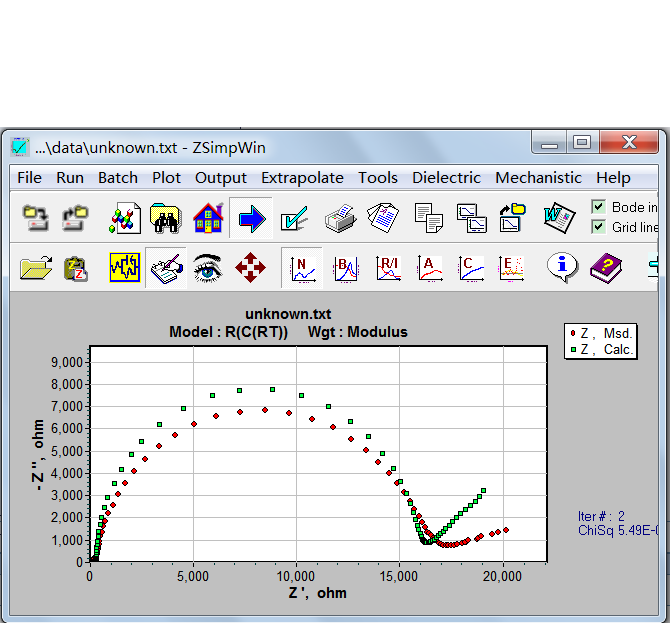Open the purple help book icon

point(606,268)
